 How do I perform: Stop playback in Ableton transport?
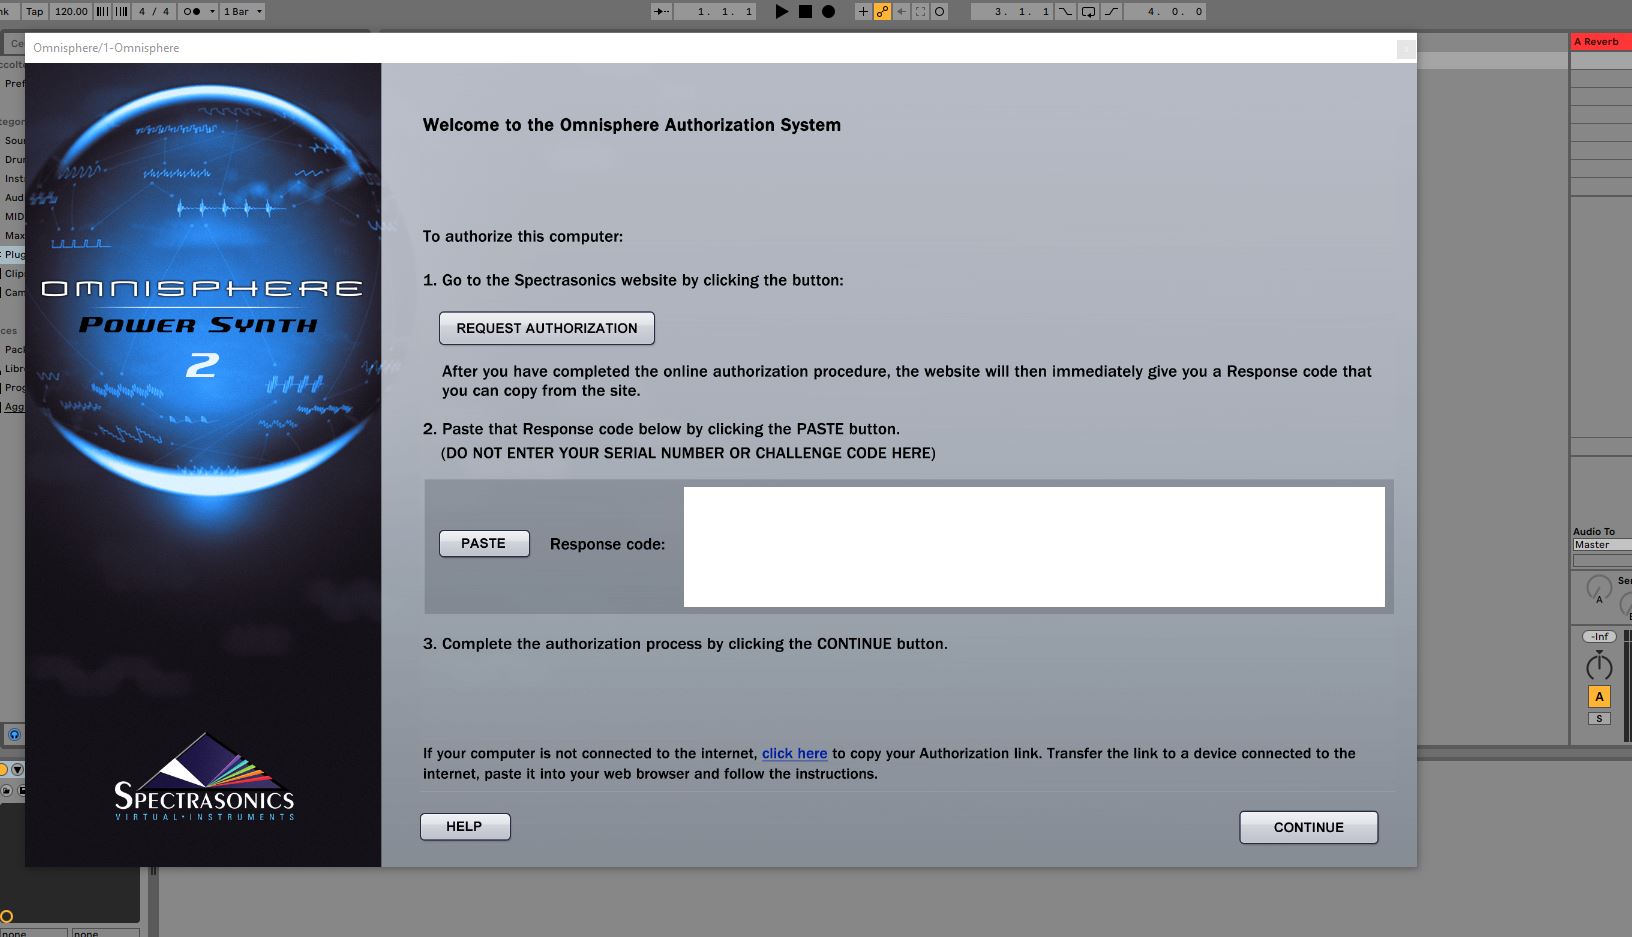click(805, 12)
